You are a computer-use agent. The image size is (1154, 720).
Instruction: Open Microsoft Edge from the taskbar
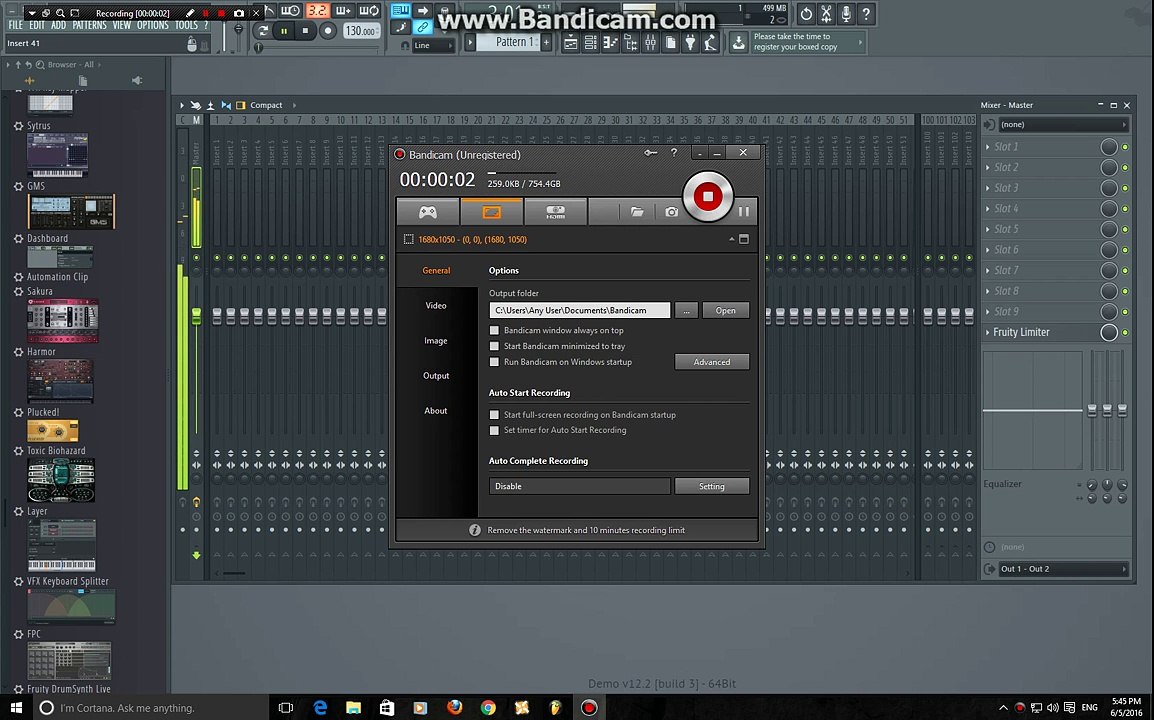click(x=320, y=707)
